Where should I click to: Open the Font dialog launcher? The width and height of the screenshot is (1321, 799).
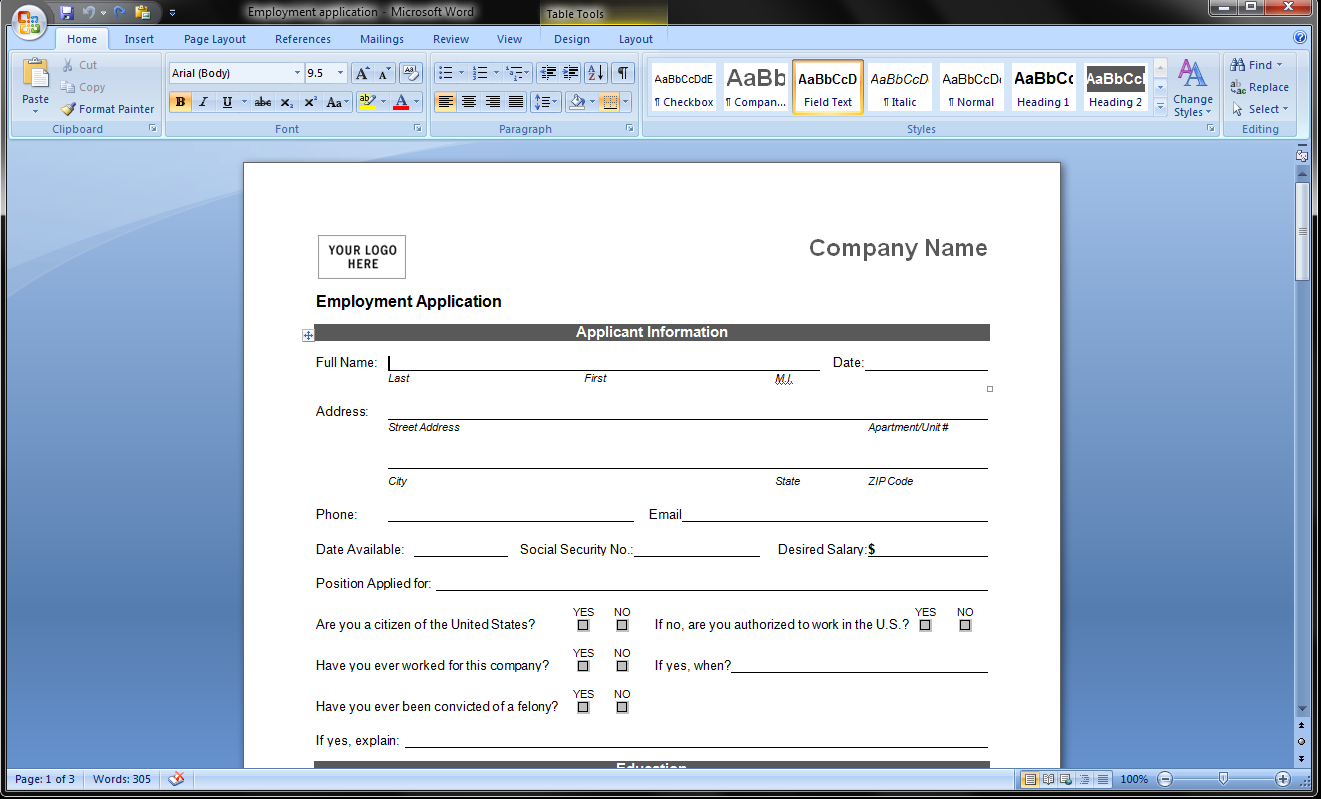coord(417,129)
